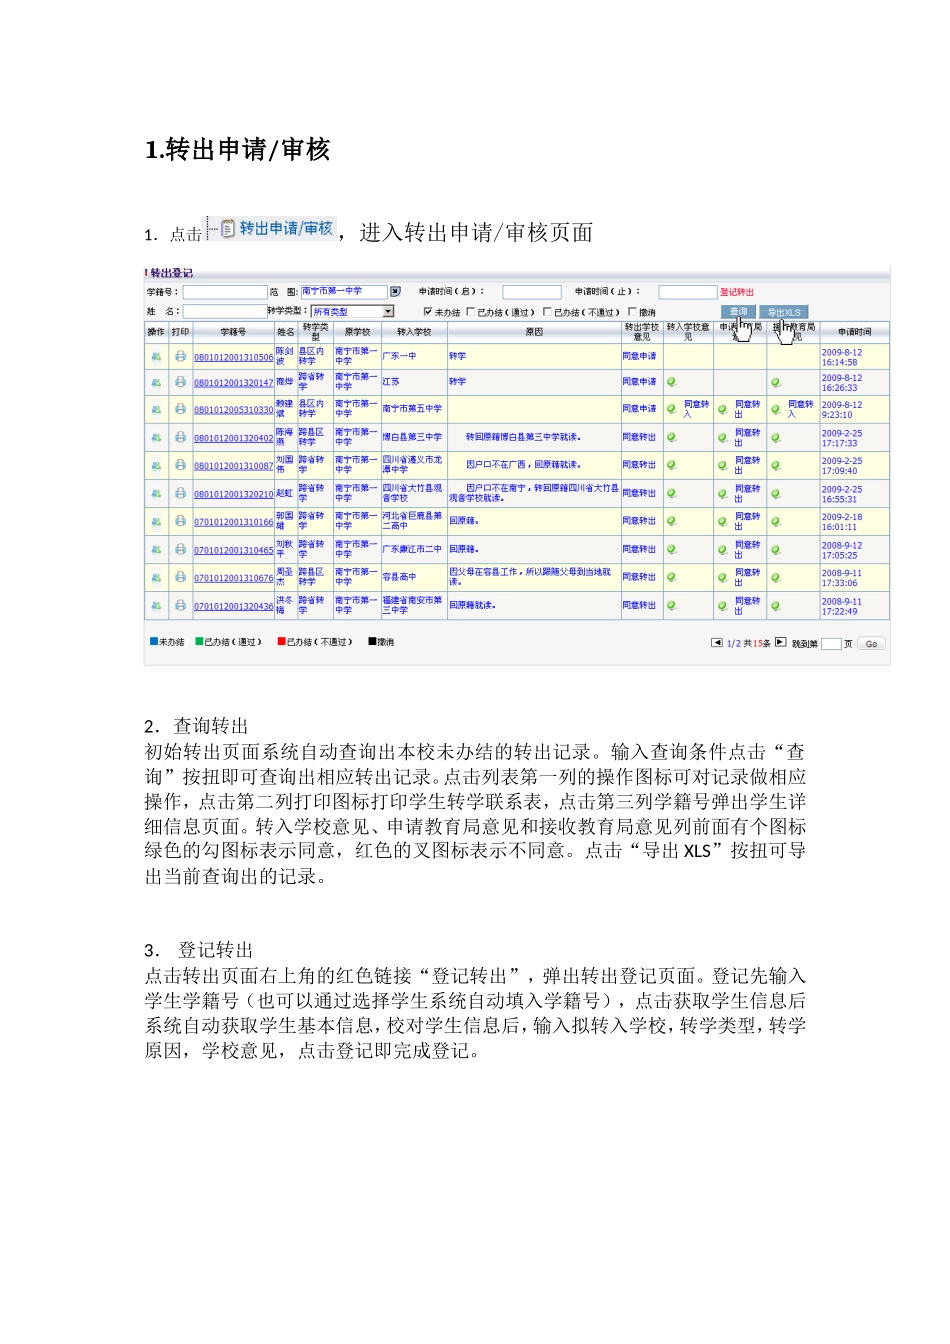Focus the 姓名 input field
Viewport: 950px width, 1344px height.
click(225, 312)
